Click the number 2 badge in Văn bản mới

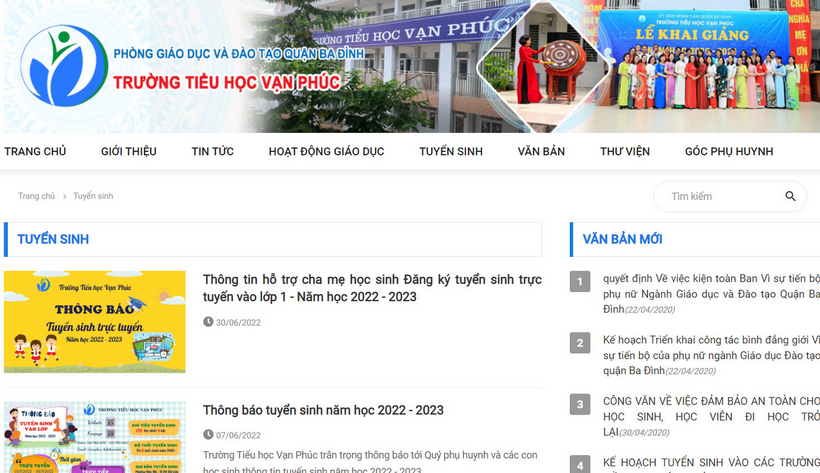580,343
